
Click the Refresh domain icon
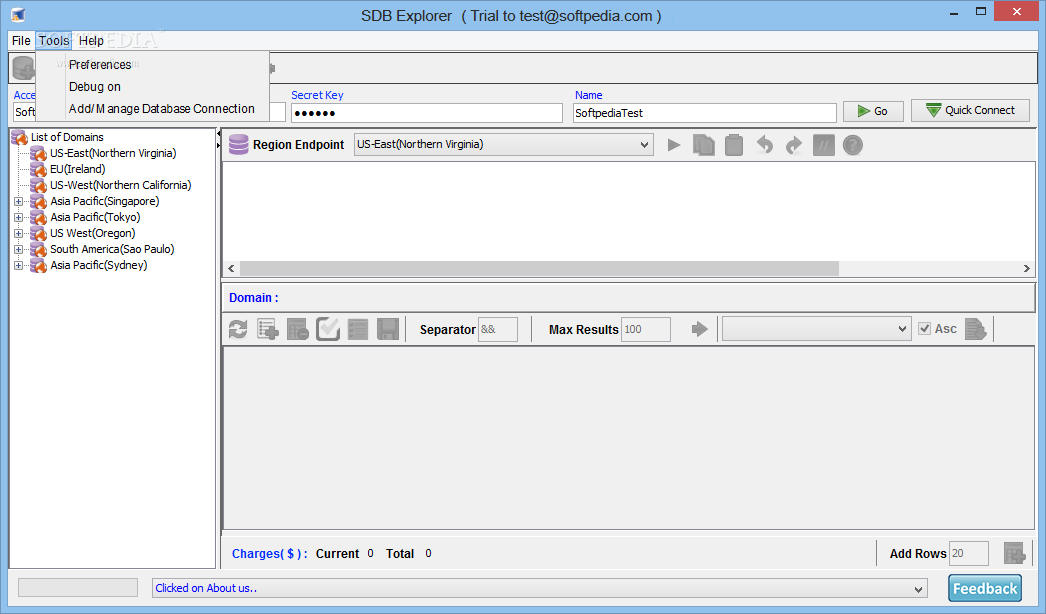point(238,329)
